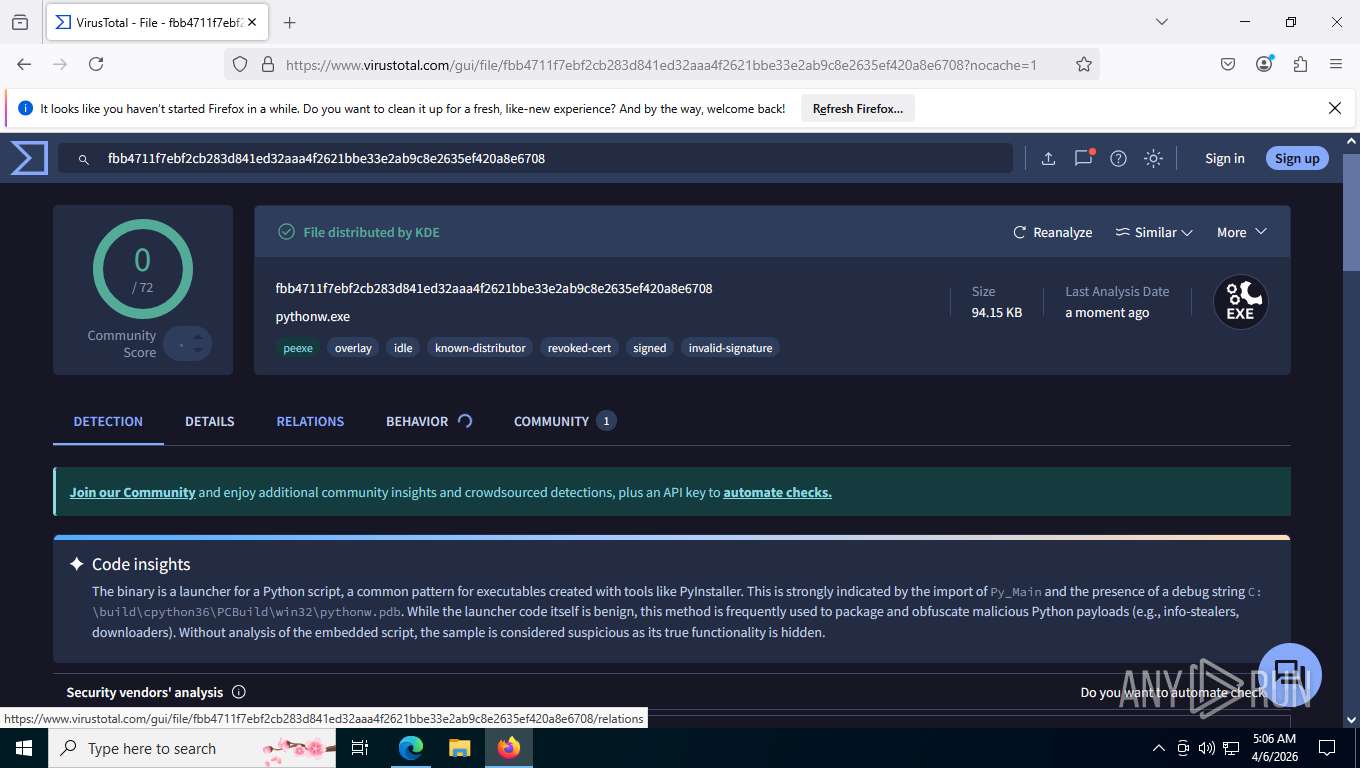Open the help question mark icon
The image size is (1360, 768).
[x=1119, y=158]
